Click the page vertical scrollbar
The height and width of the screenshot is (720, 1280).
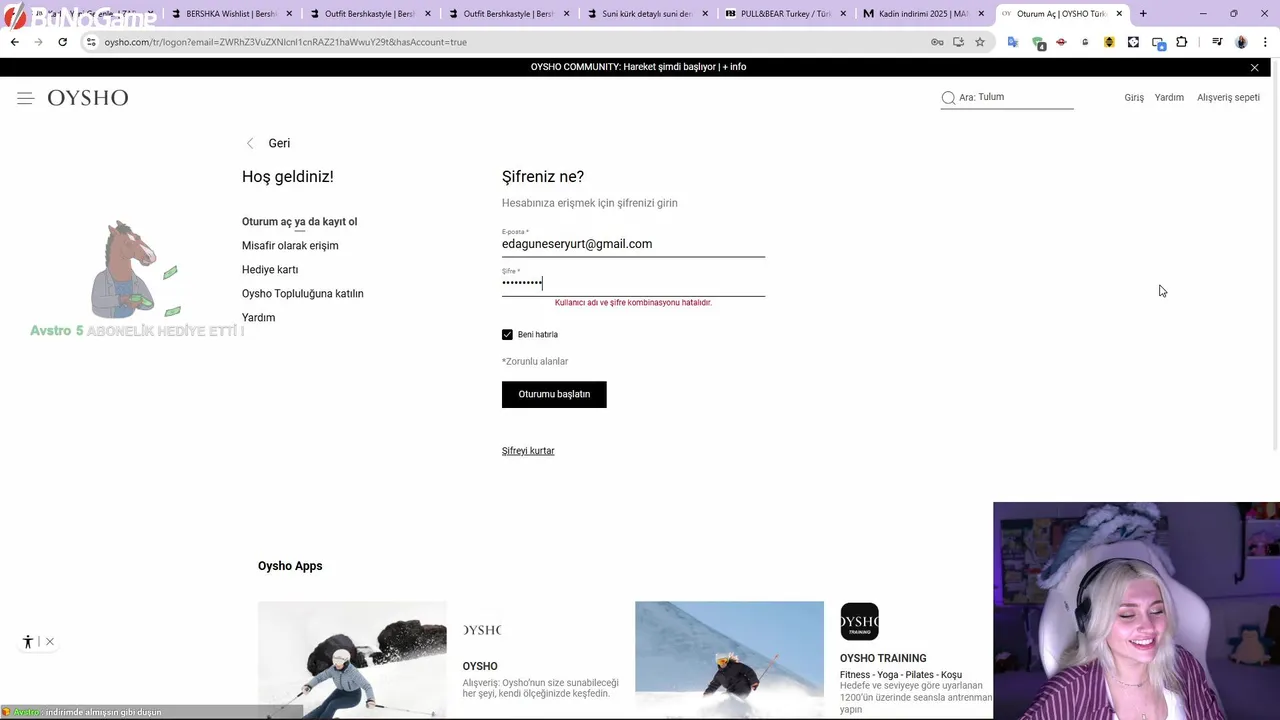click(1275, 255)
